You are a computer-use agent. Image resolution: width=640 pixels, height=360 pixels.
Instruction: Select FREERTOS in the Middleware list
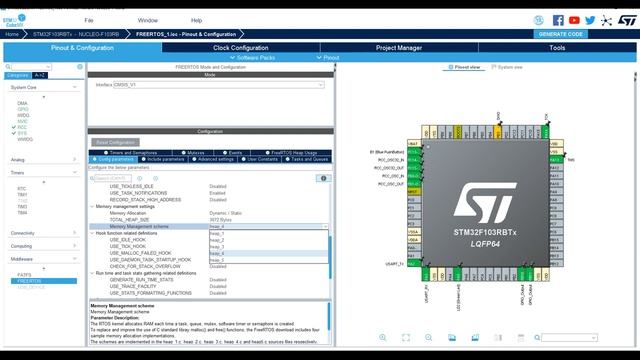click(x=44, y=281)
